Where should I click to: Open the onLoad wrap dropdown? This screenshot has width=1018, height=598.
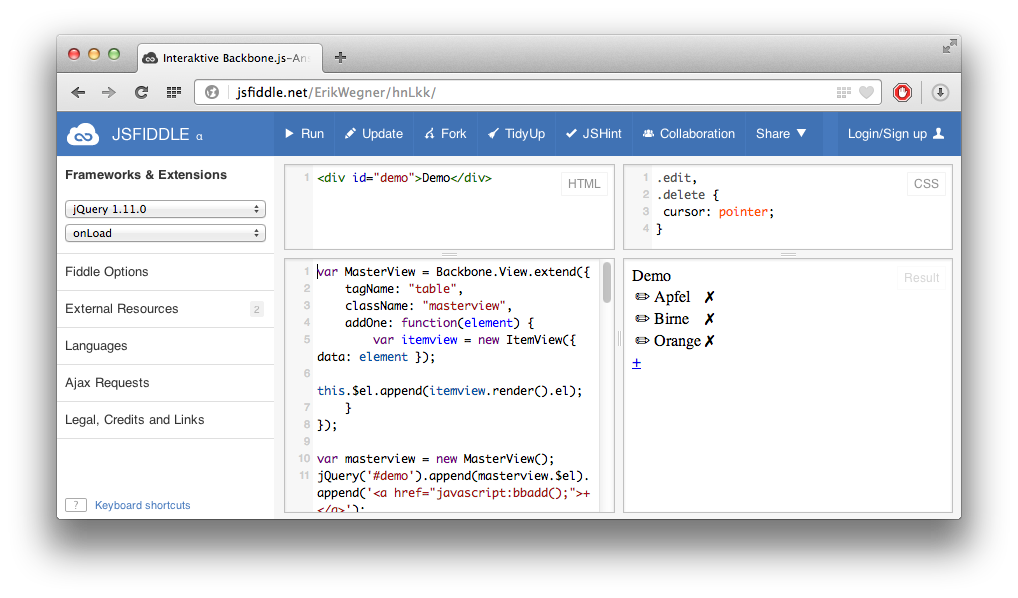pos(165,233)
